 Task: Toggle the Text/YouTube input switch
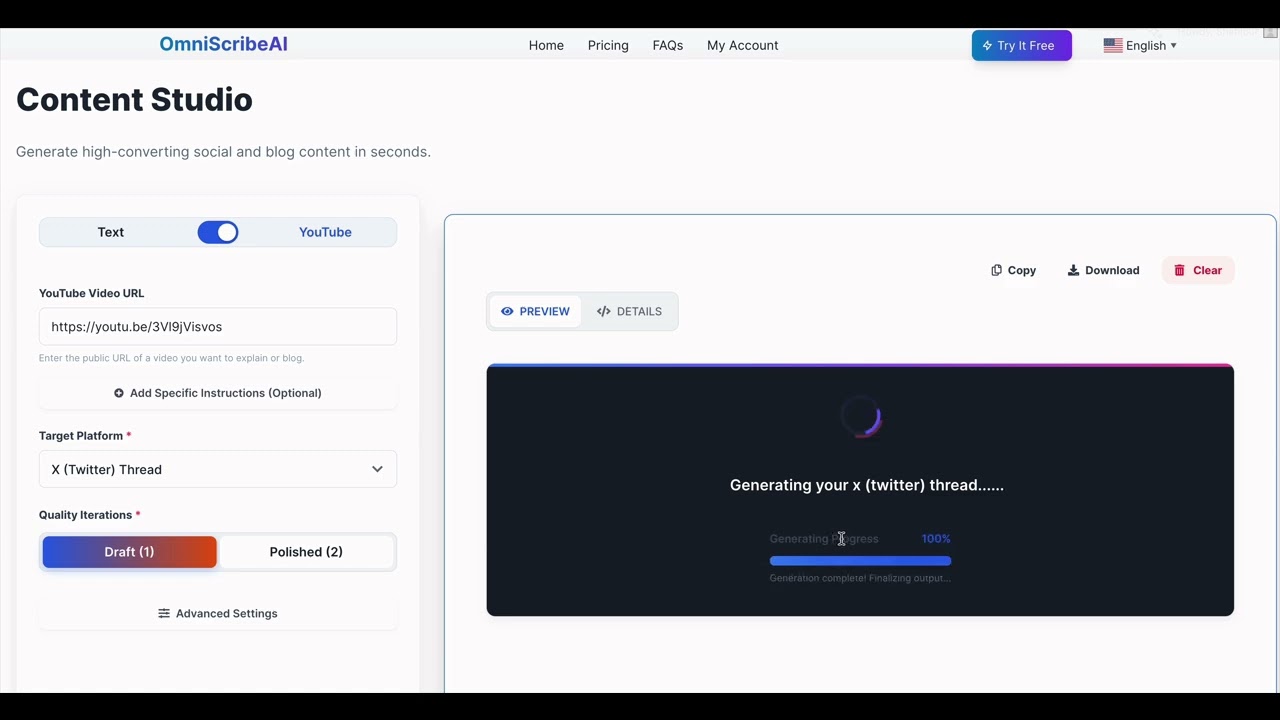click(x=218, y=232)
